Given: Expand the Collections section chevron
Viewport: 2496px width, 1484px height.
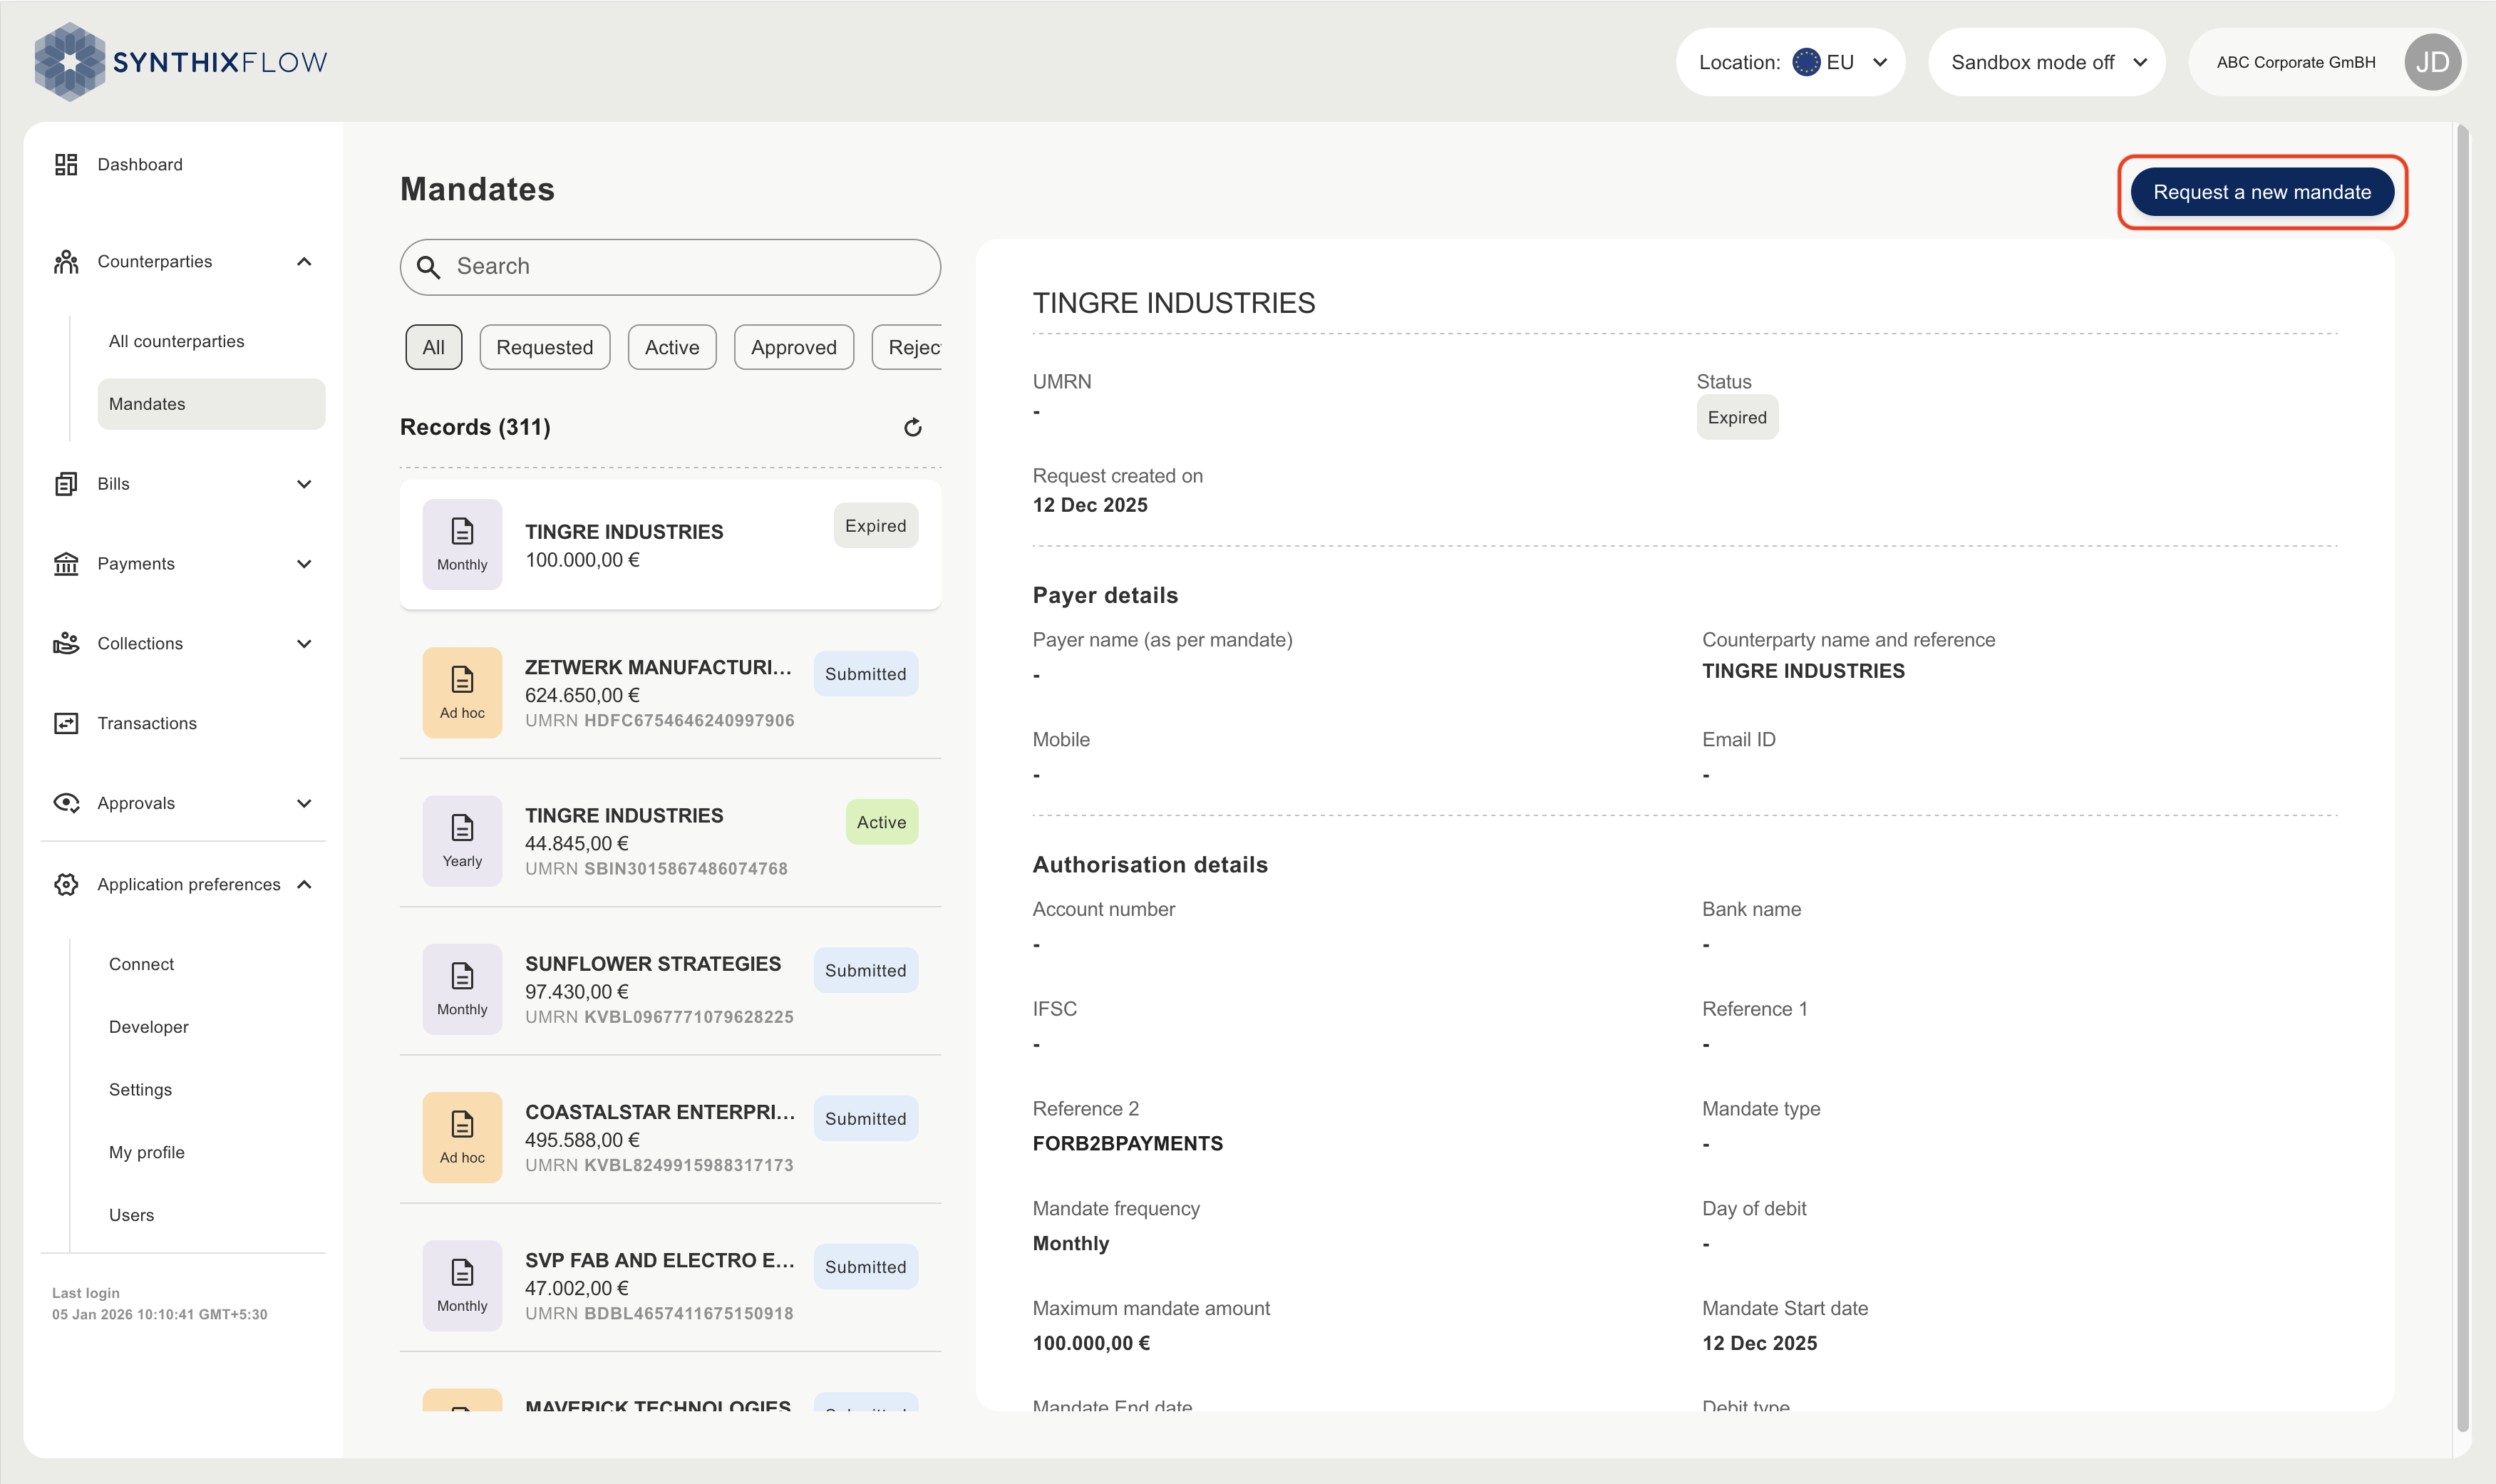Looking at the screenshot, I should point(305,644).
